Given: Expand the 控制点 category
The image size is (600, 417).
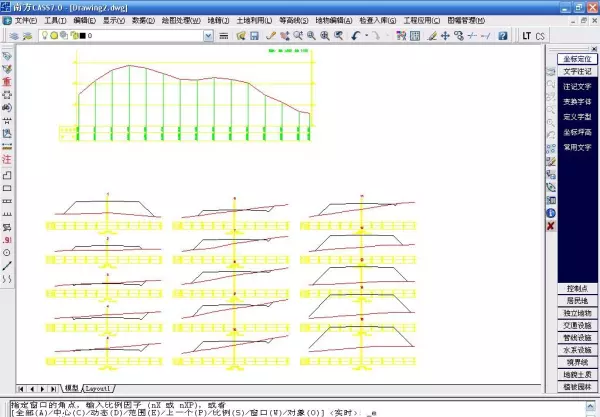Looking at the screenshot, I should (577, 288).
